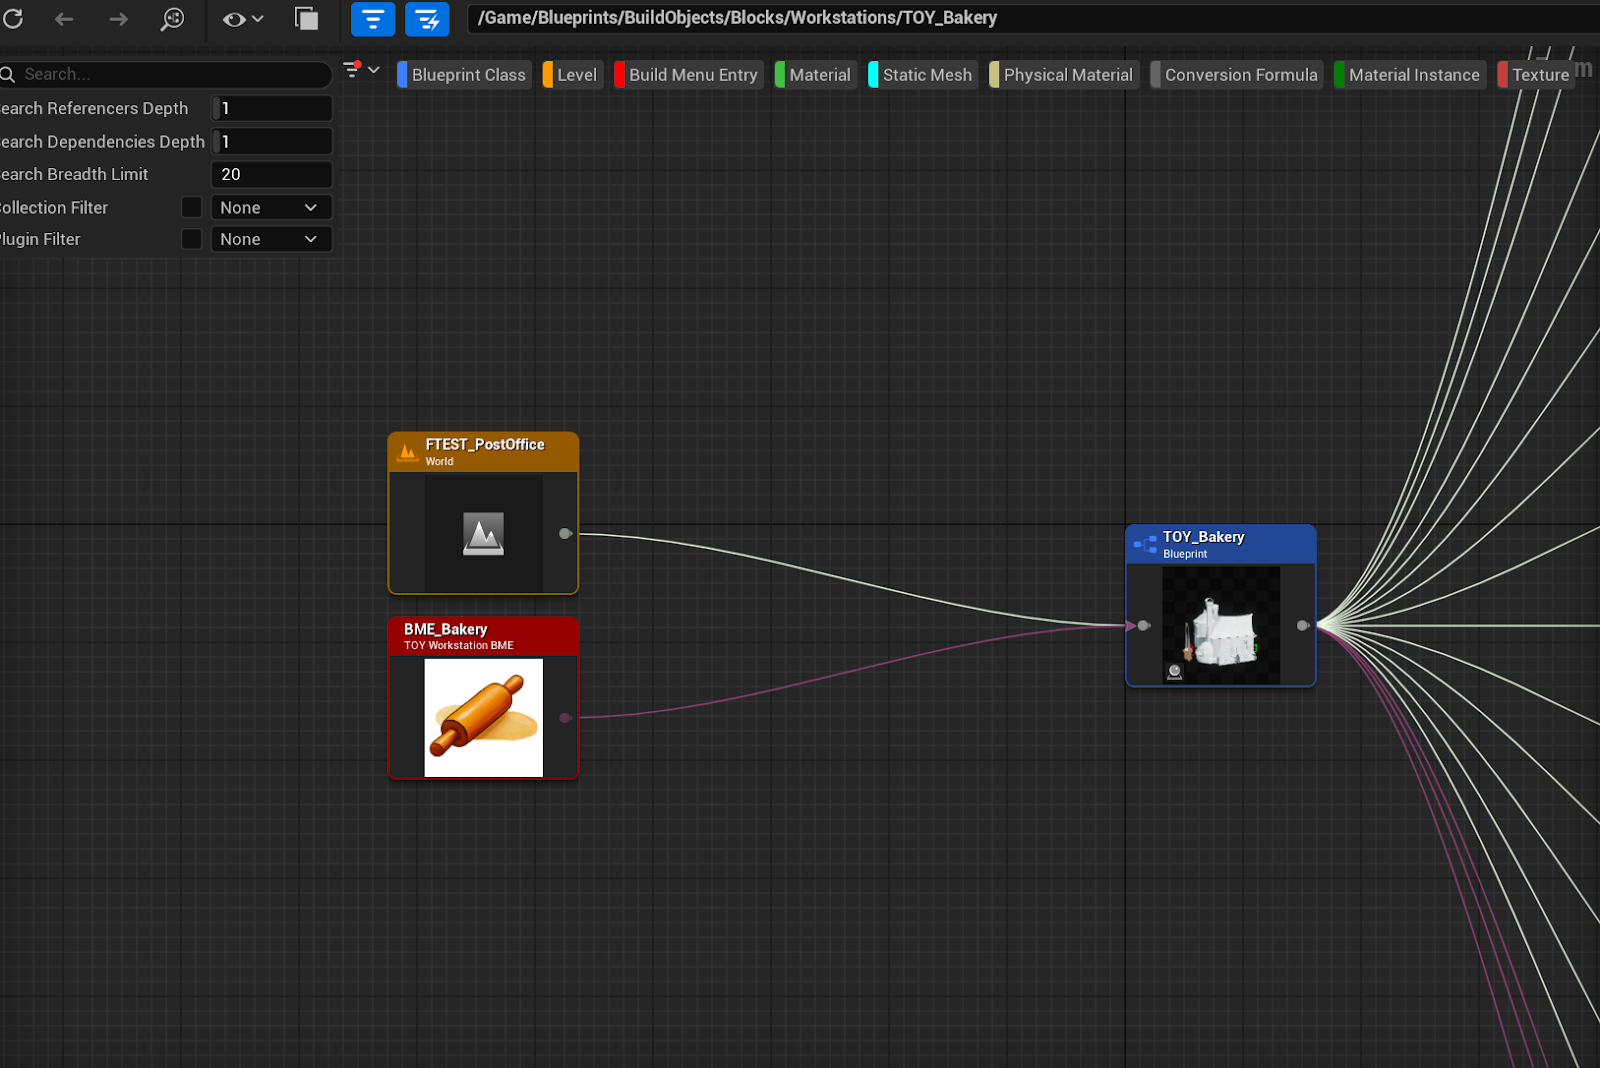This screenshot has width=1600, height=1068.
Task: Select the BME_Bakery rolling pin thumbnail
Action: tap(483, 717)
